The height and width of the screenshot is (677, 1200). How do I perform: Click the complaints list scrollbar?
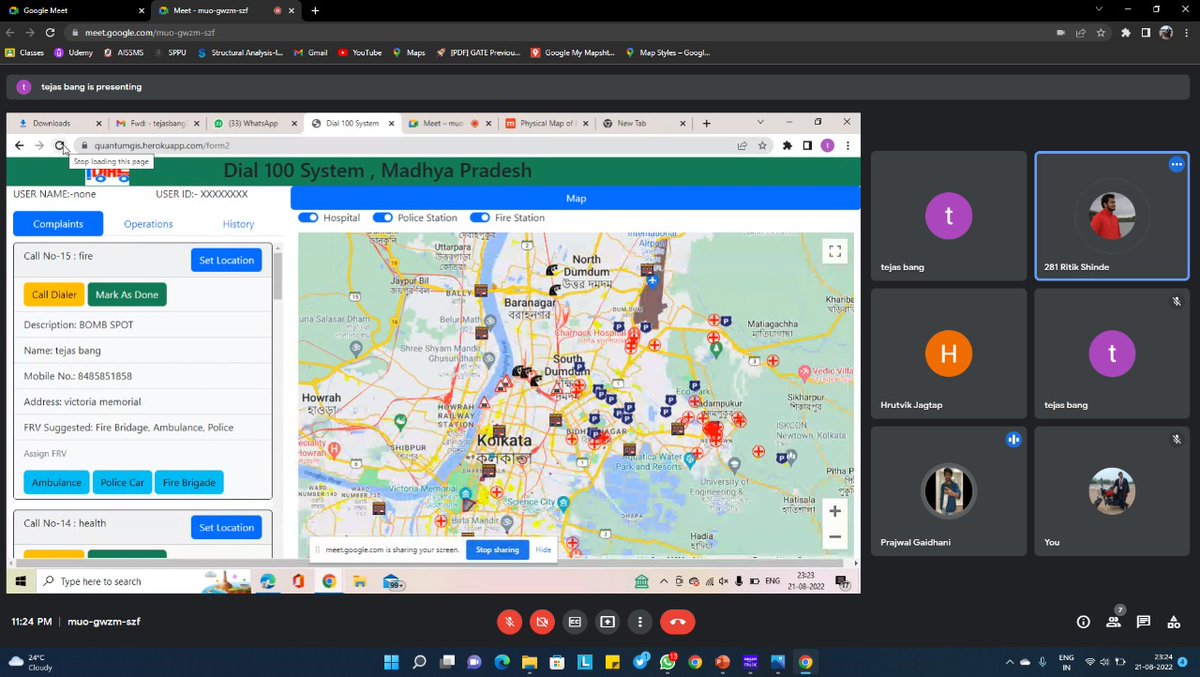278,277
